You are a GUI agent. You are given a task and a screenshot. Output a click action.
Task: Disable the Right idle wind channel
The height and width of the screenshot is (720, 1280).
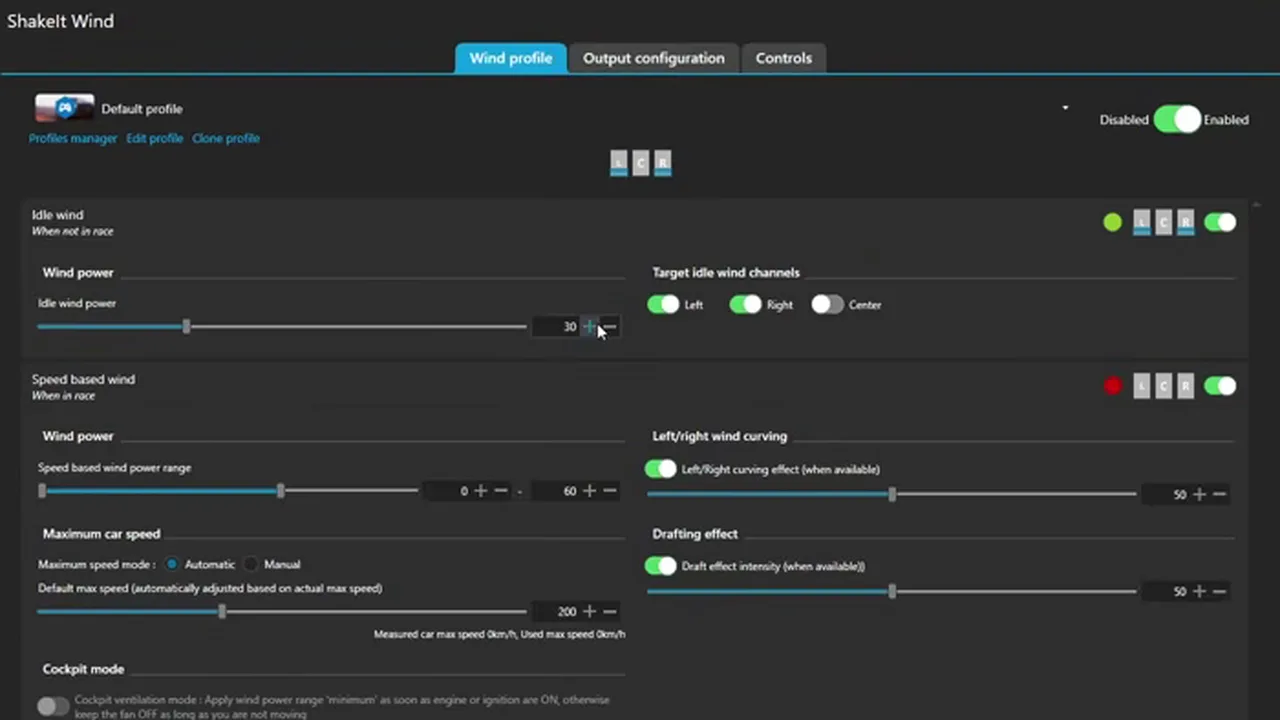click(x=745, y=305)
